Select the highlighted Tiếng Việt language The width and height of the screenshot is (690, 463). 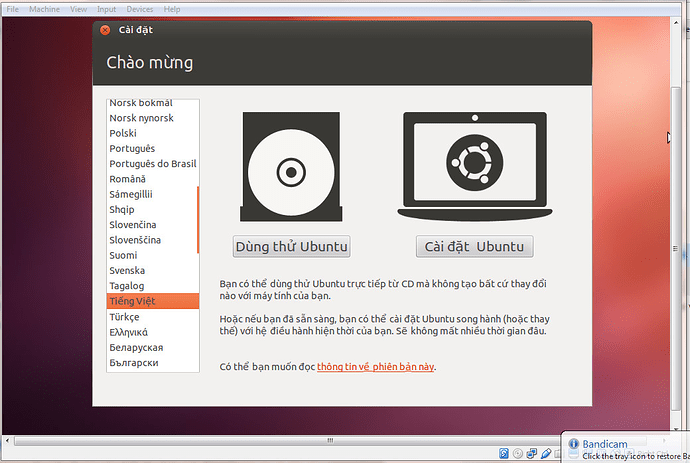[152, 301]
